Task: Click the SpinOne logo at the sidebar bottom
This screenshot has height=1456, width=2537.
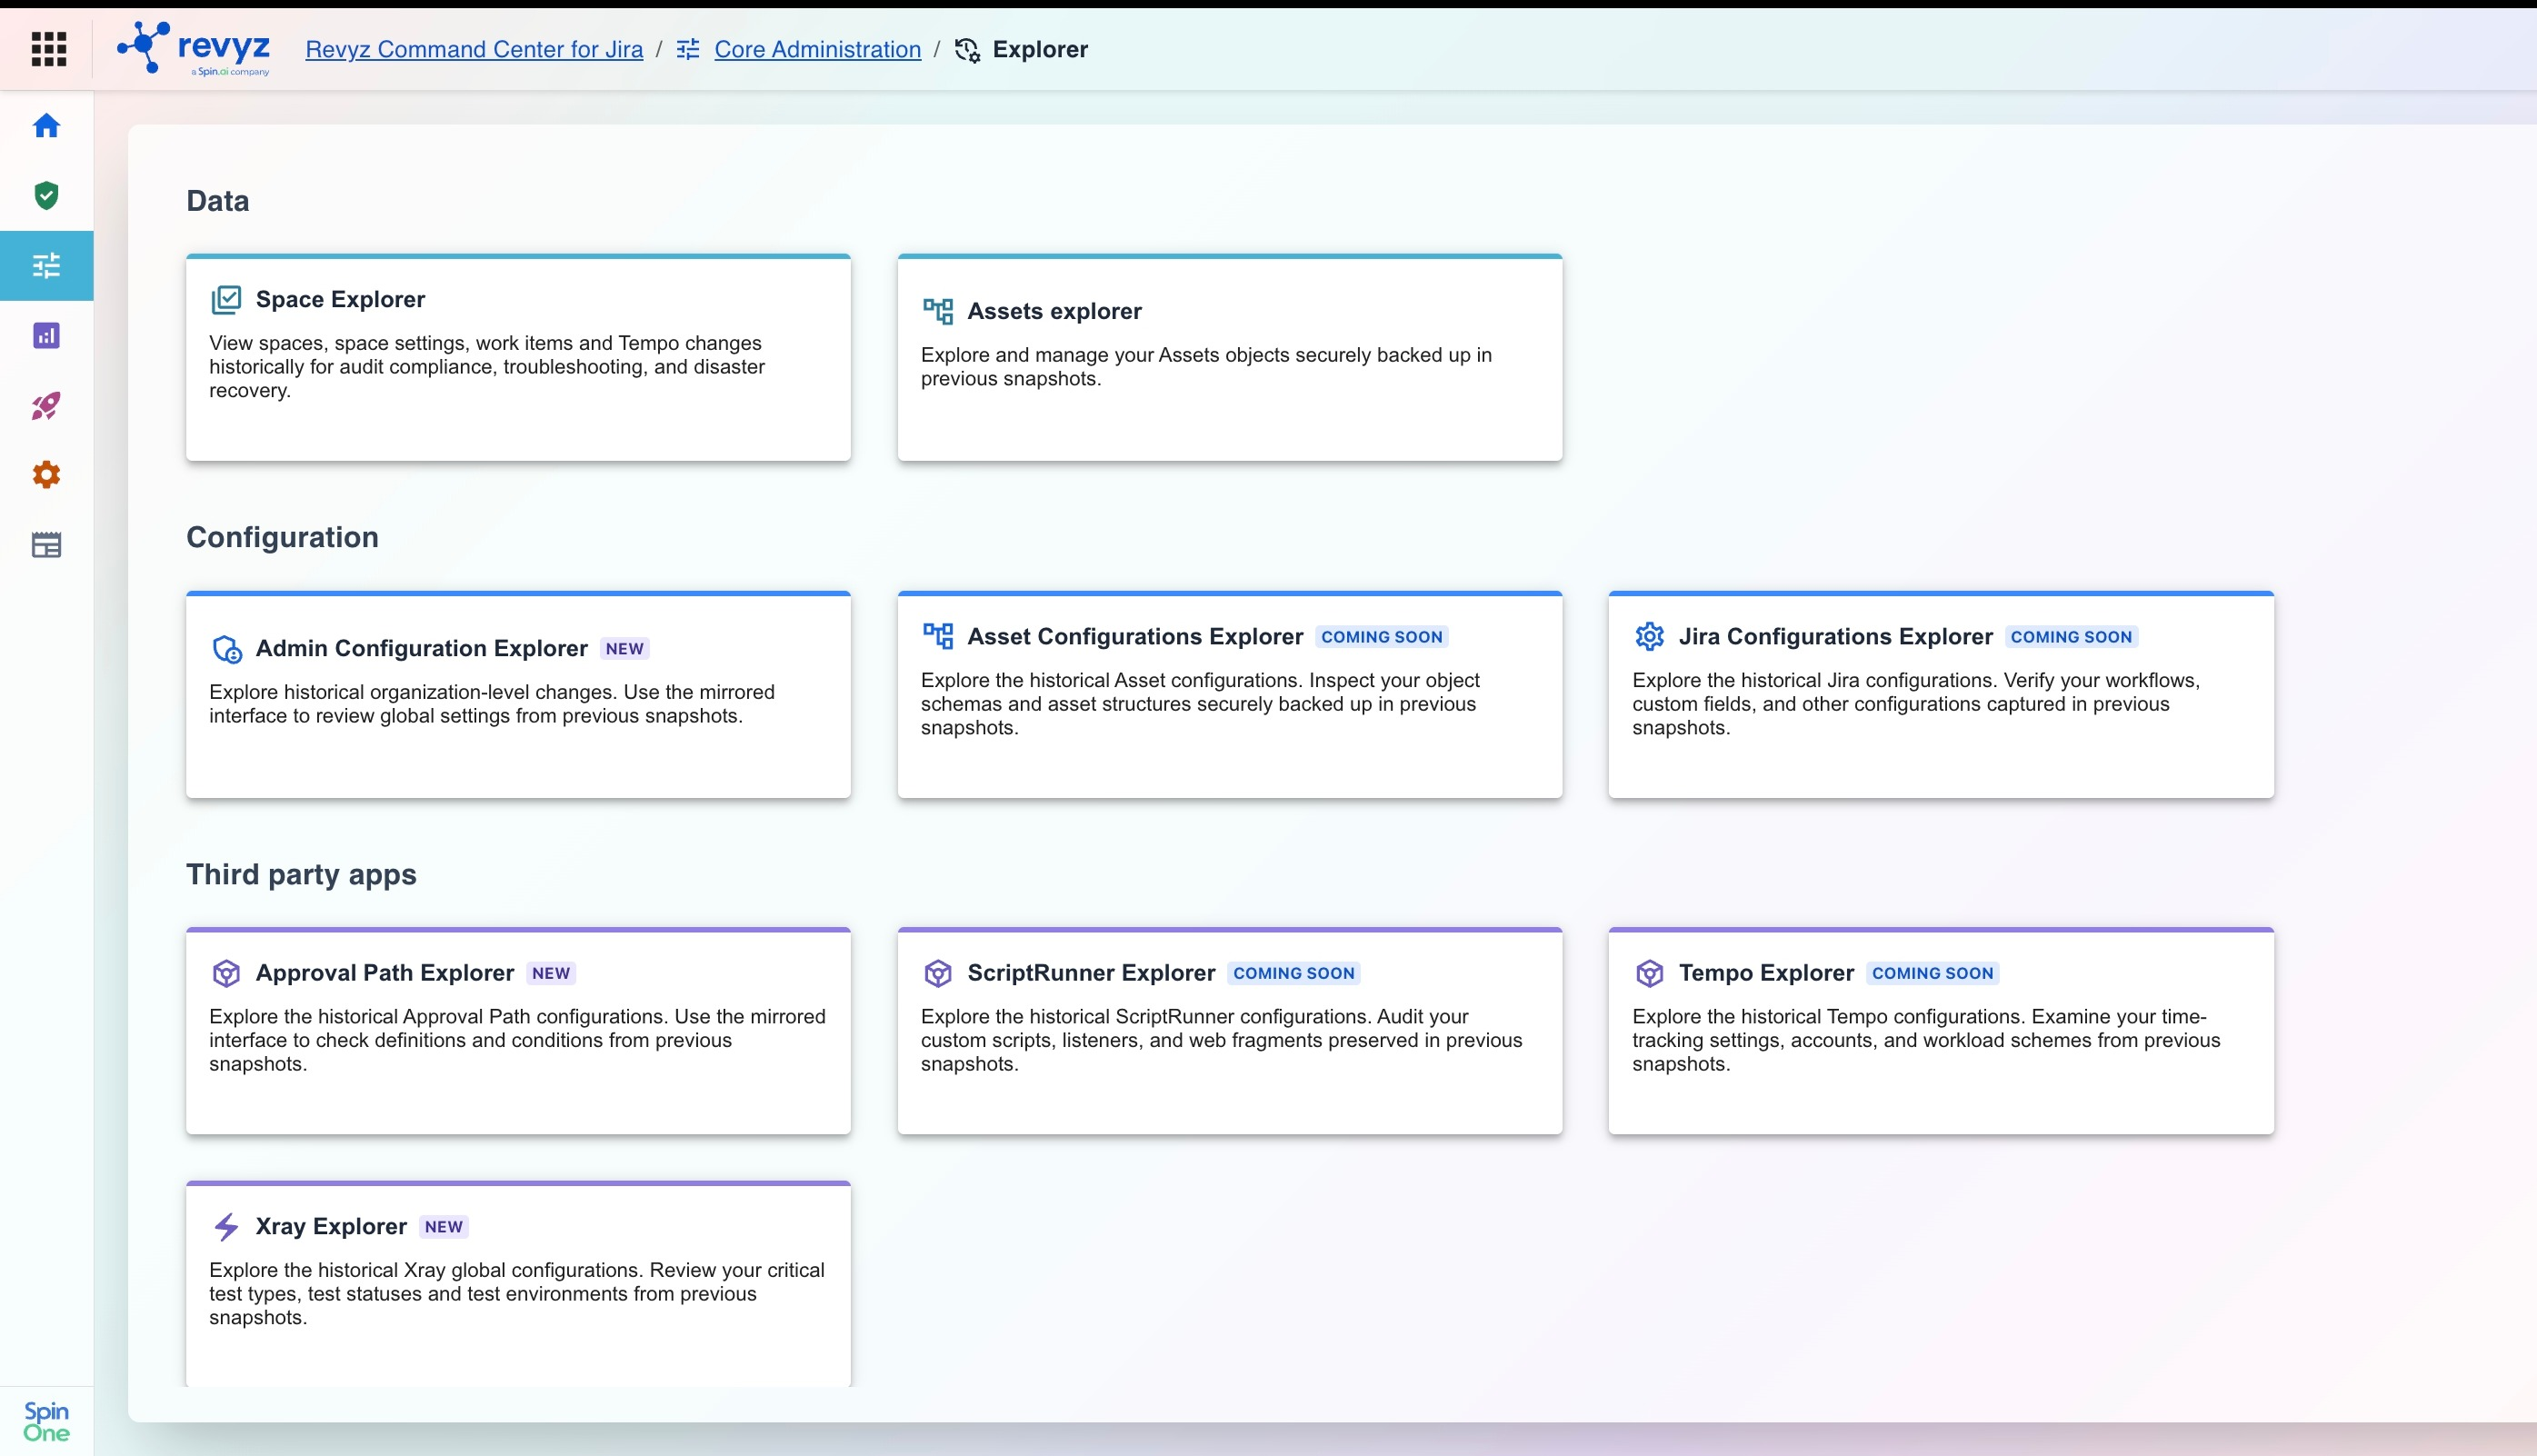Action: click(x=46, y=1421)
